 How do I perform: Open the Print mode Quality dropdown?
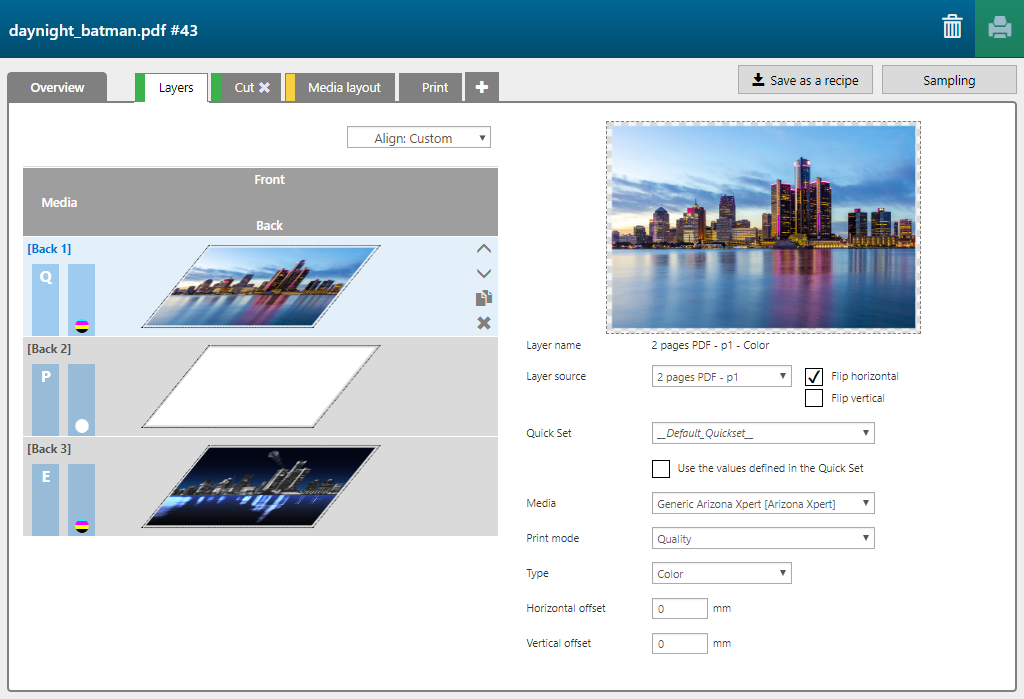(763, 538)
